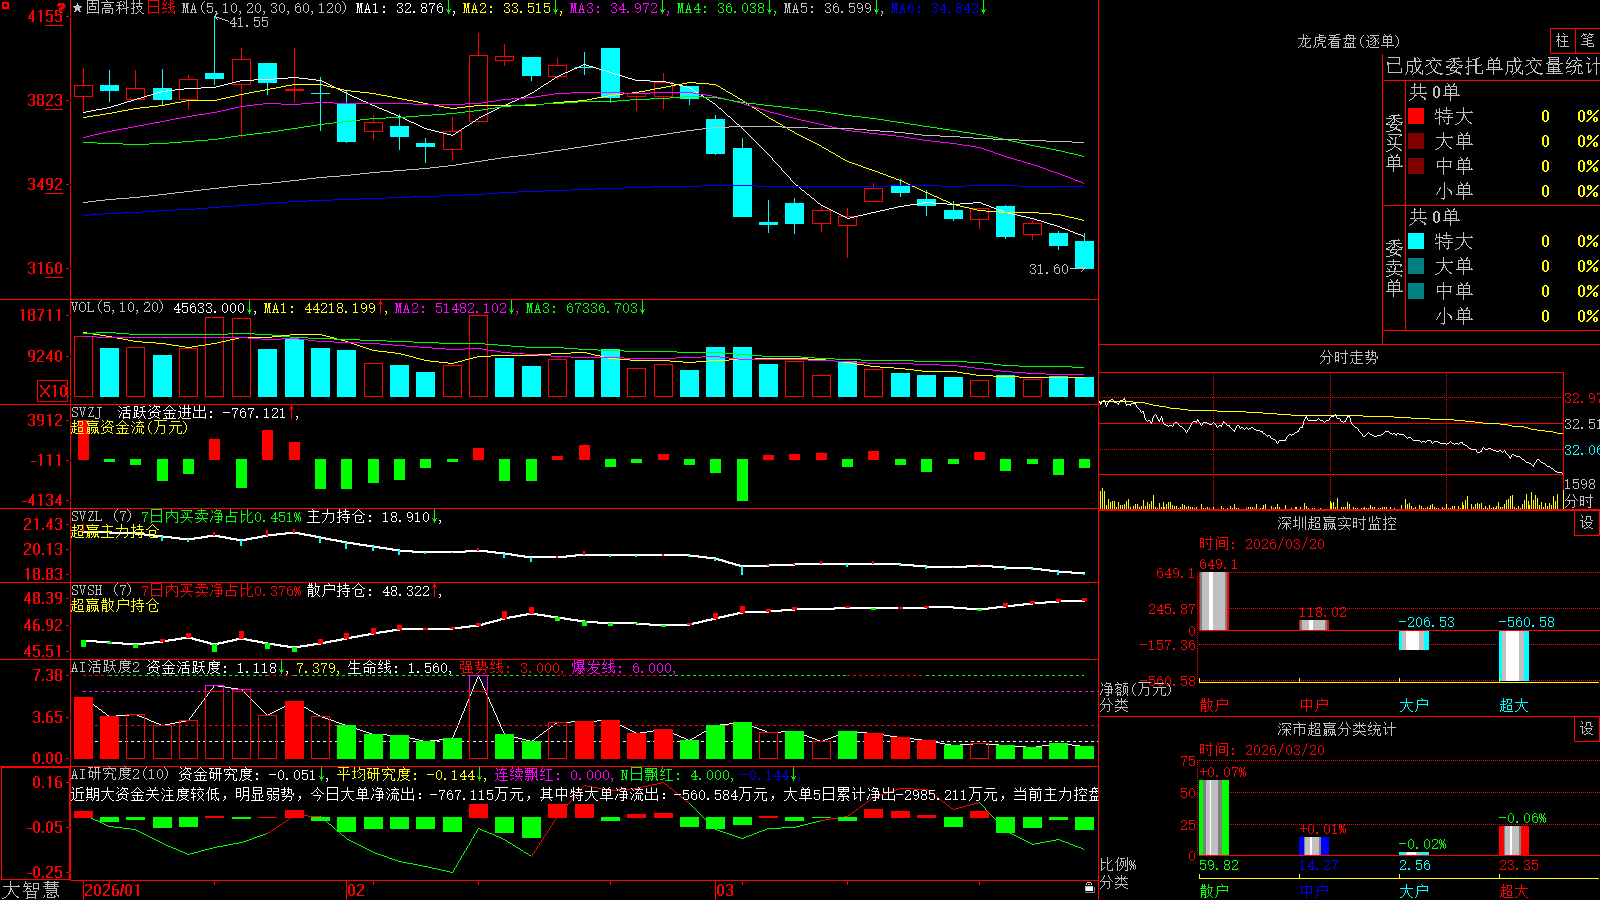Click teal 大单 swatch in 委卖单
Viewport: 1600px width, 900px height.
pos(1416,266)
